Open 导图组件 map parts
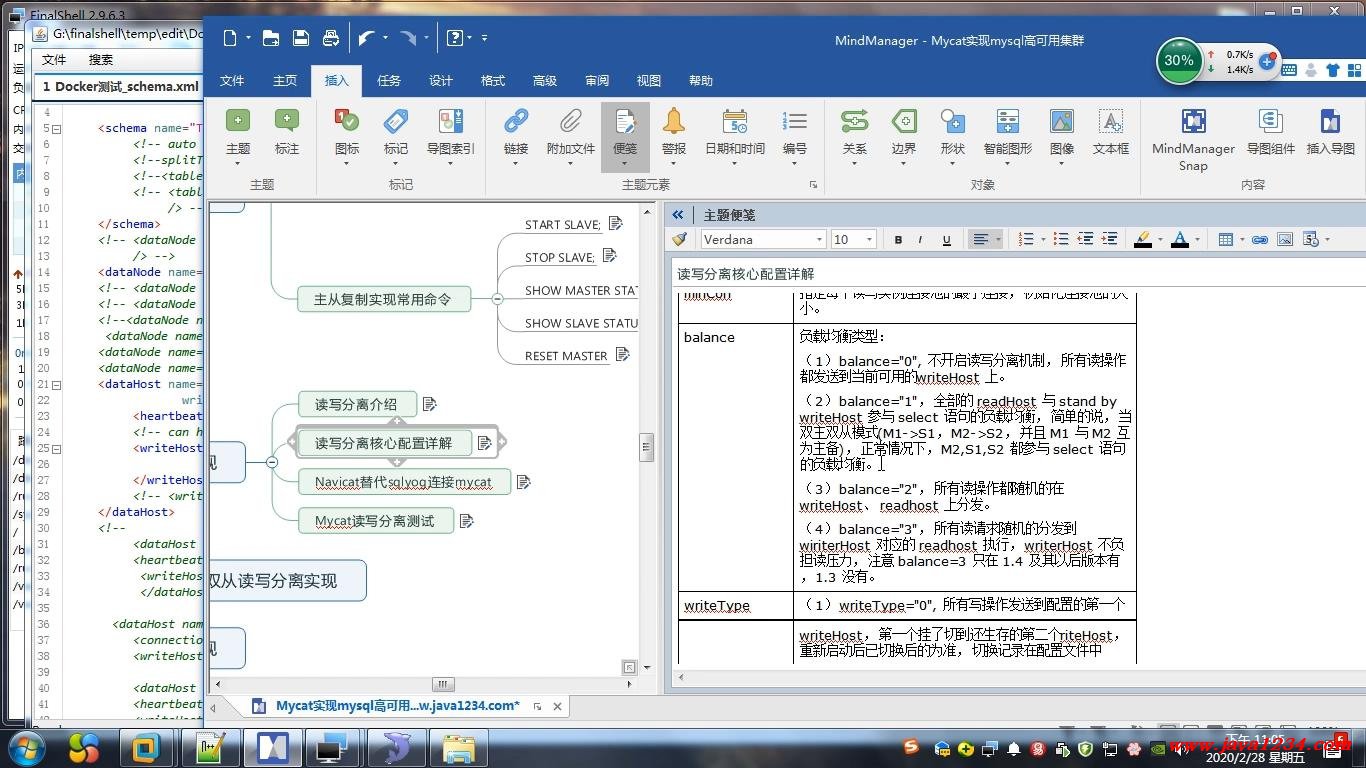 pos(1271,132)
